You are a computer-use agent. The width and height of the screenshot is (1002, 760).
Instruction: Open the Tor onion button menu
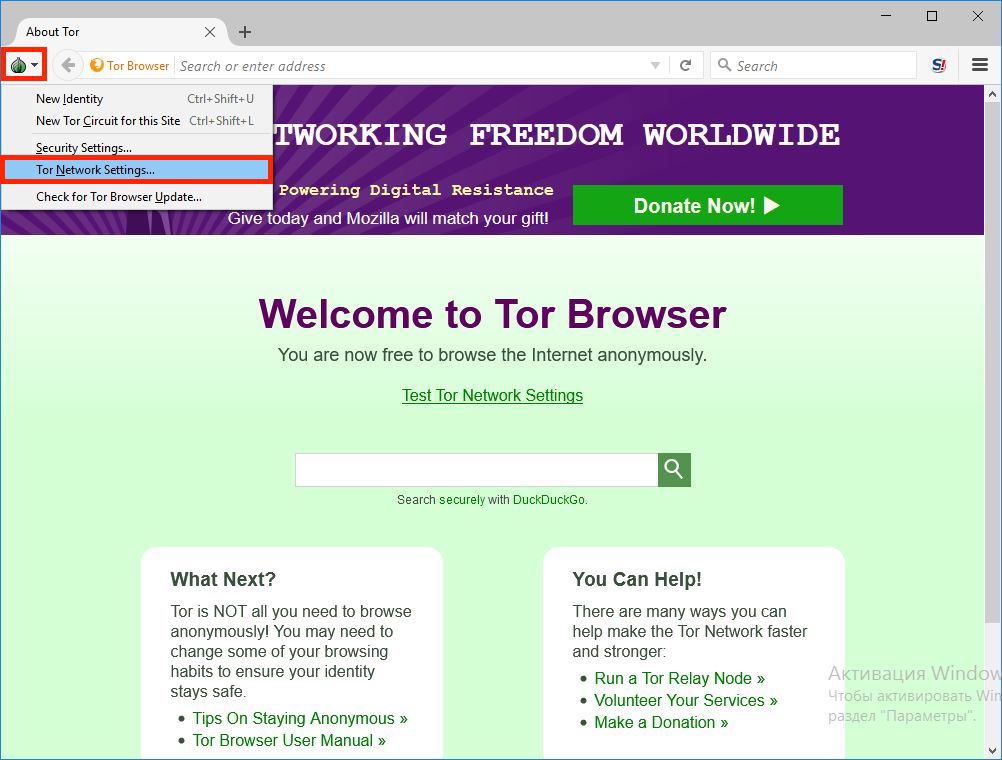pos(24,65)
